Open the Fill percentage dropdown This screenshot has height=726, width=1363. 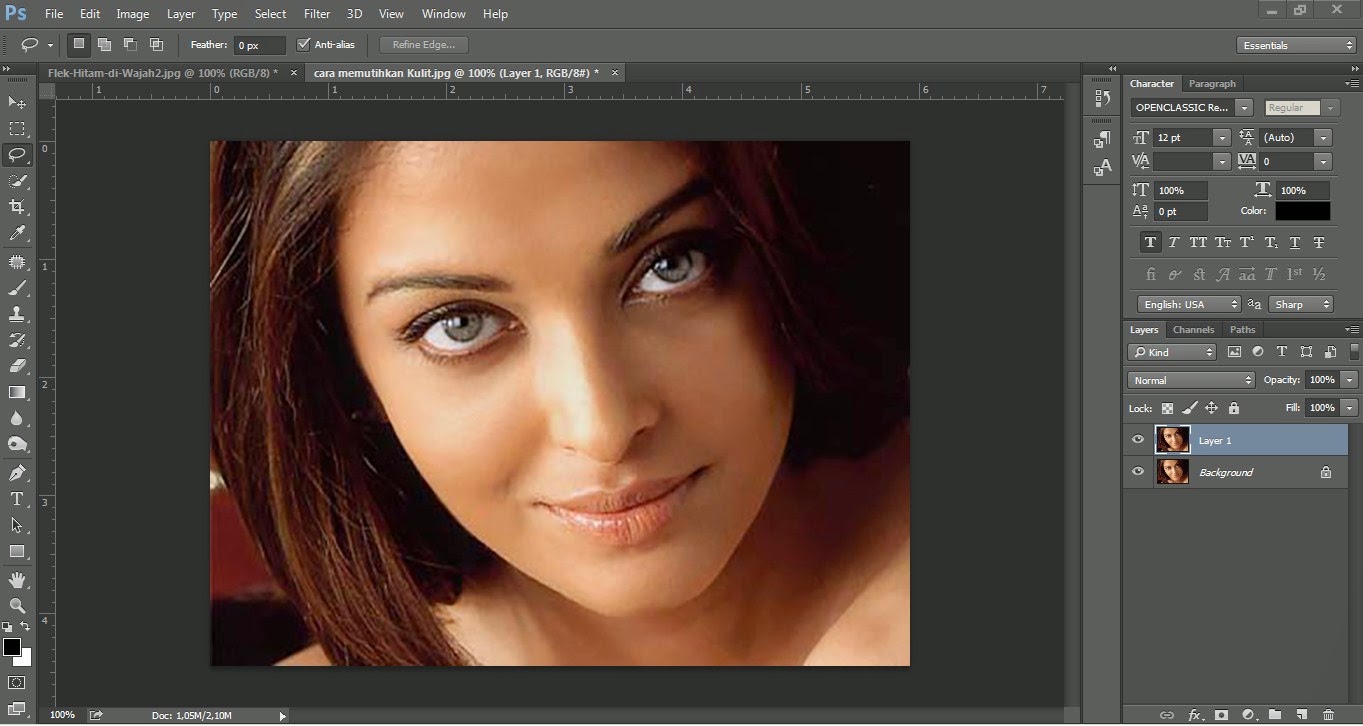click(1350, 408)
